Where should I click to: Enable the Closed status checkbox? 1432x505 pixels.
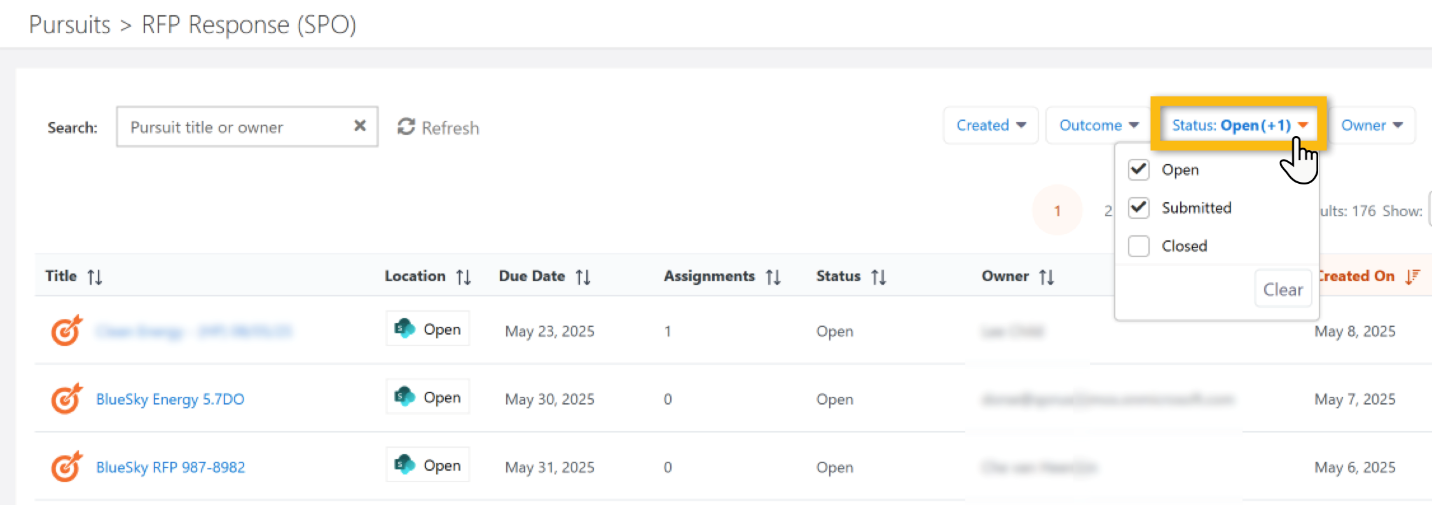coord(1138,246)
